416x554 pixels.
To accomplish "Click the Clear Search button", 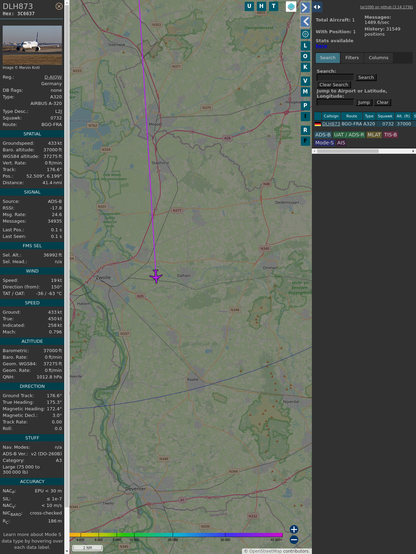I will tap(334, 85).
